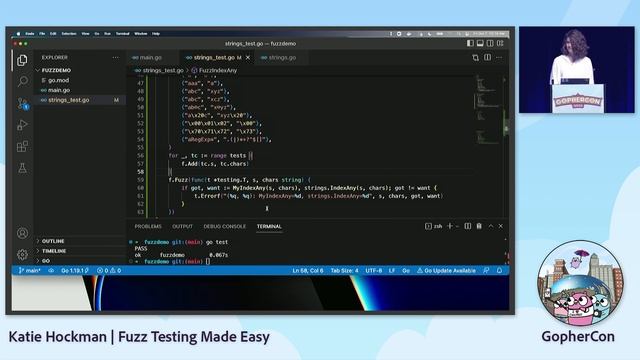
Task: Click Tab Size: 4 indicator
Action: (344, 271)
